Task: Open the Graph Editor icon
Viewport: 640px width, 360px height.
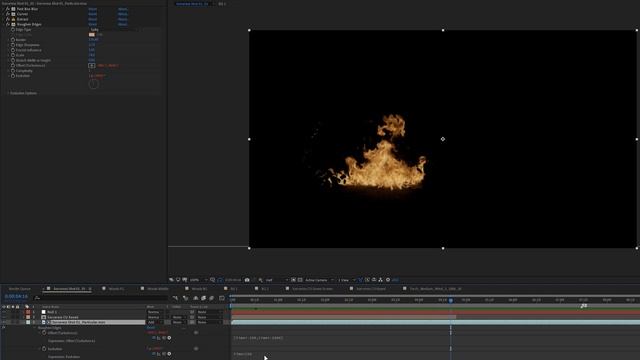Action: pyautogui.click(x=222, y=298)
